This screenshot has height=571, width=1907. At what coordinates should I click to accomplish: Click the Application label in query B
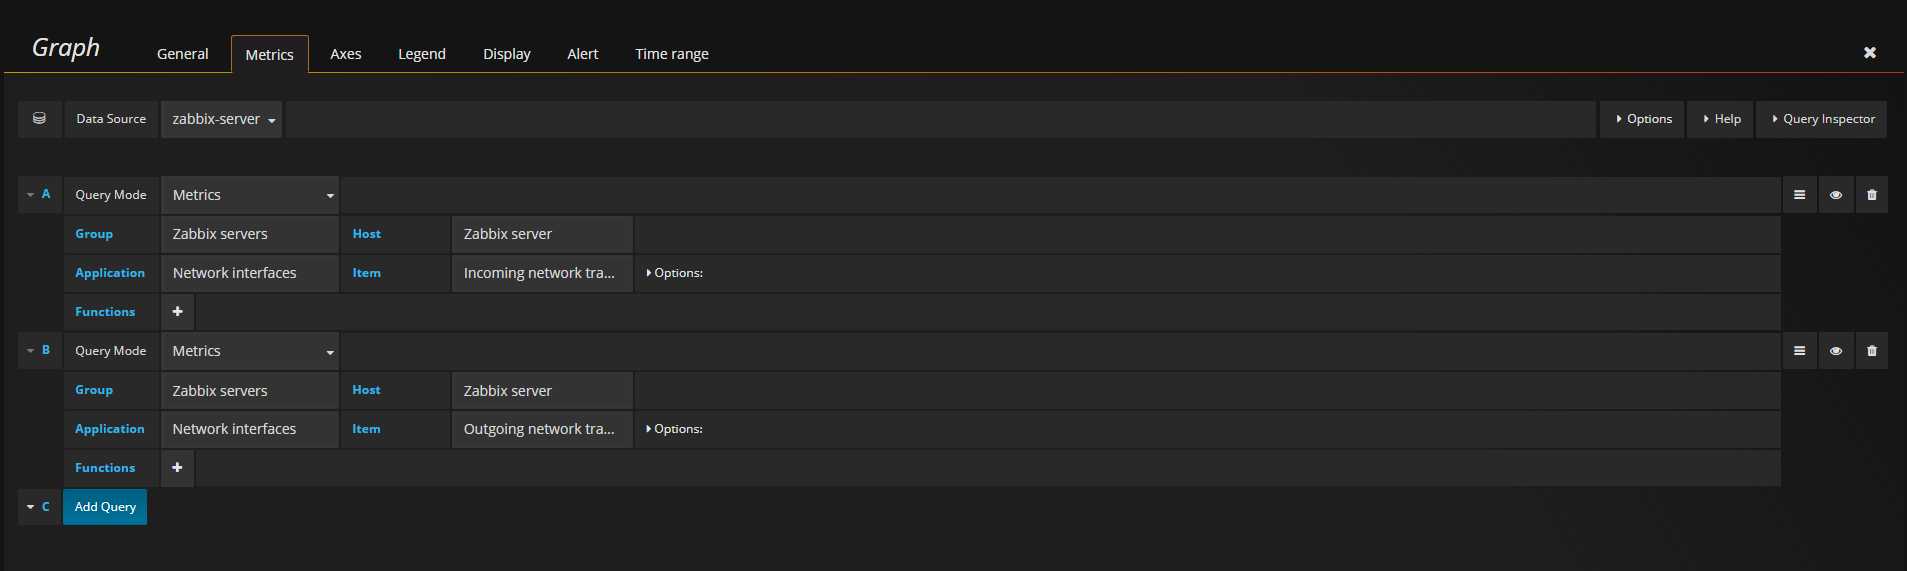(x=110, y=429)
